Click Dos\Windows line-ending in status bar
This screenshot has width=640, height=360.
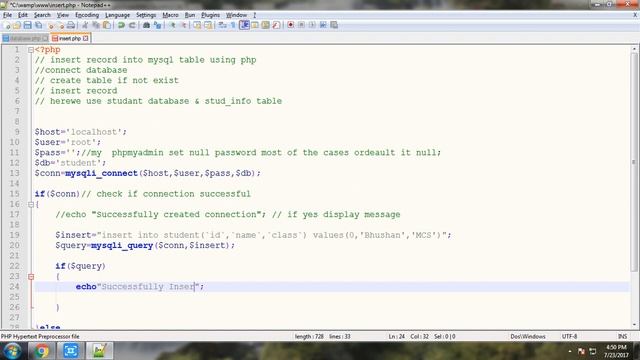(528, 336)
